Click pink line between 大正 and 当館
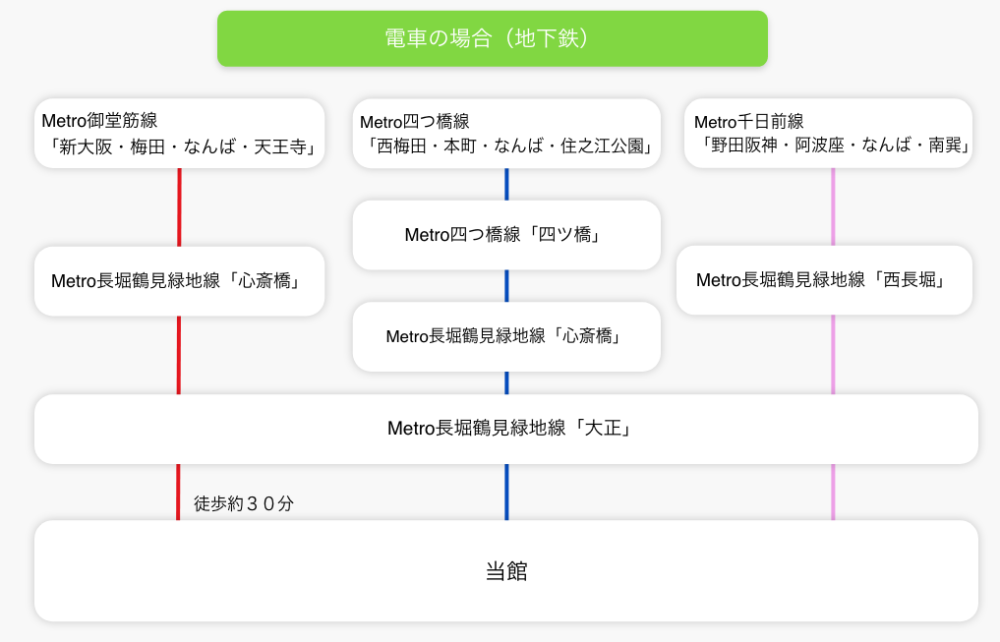The height and width of the screenshot is (642, 1000). (x=833, y=492)
